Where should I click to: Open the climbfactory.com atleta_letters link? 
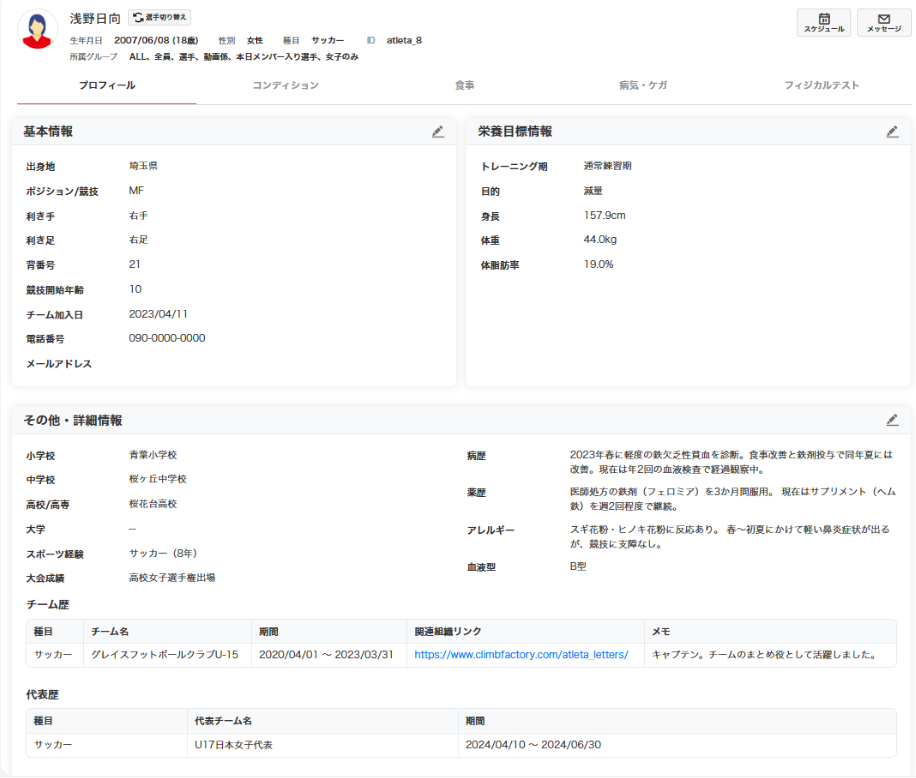tap(521, 655)
